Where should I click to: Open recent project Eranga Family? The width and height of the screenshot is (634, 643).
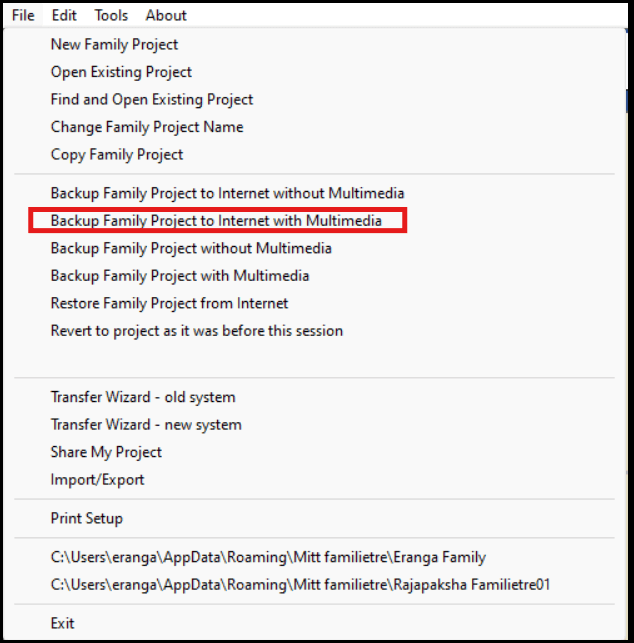268,557
